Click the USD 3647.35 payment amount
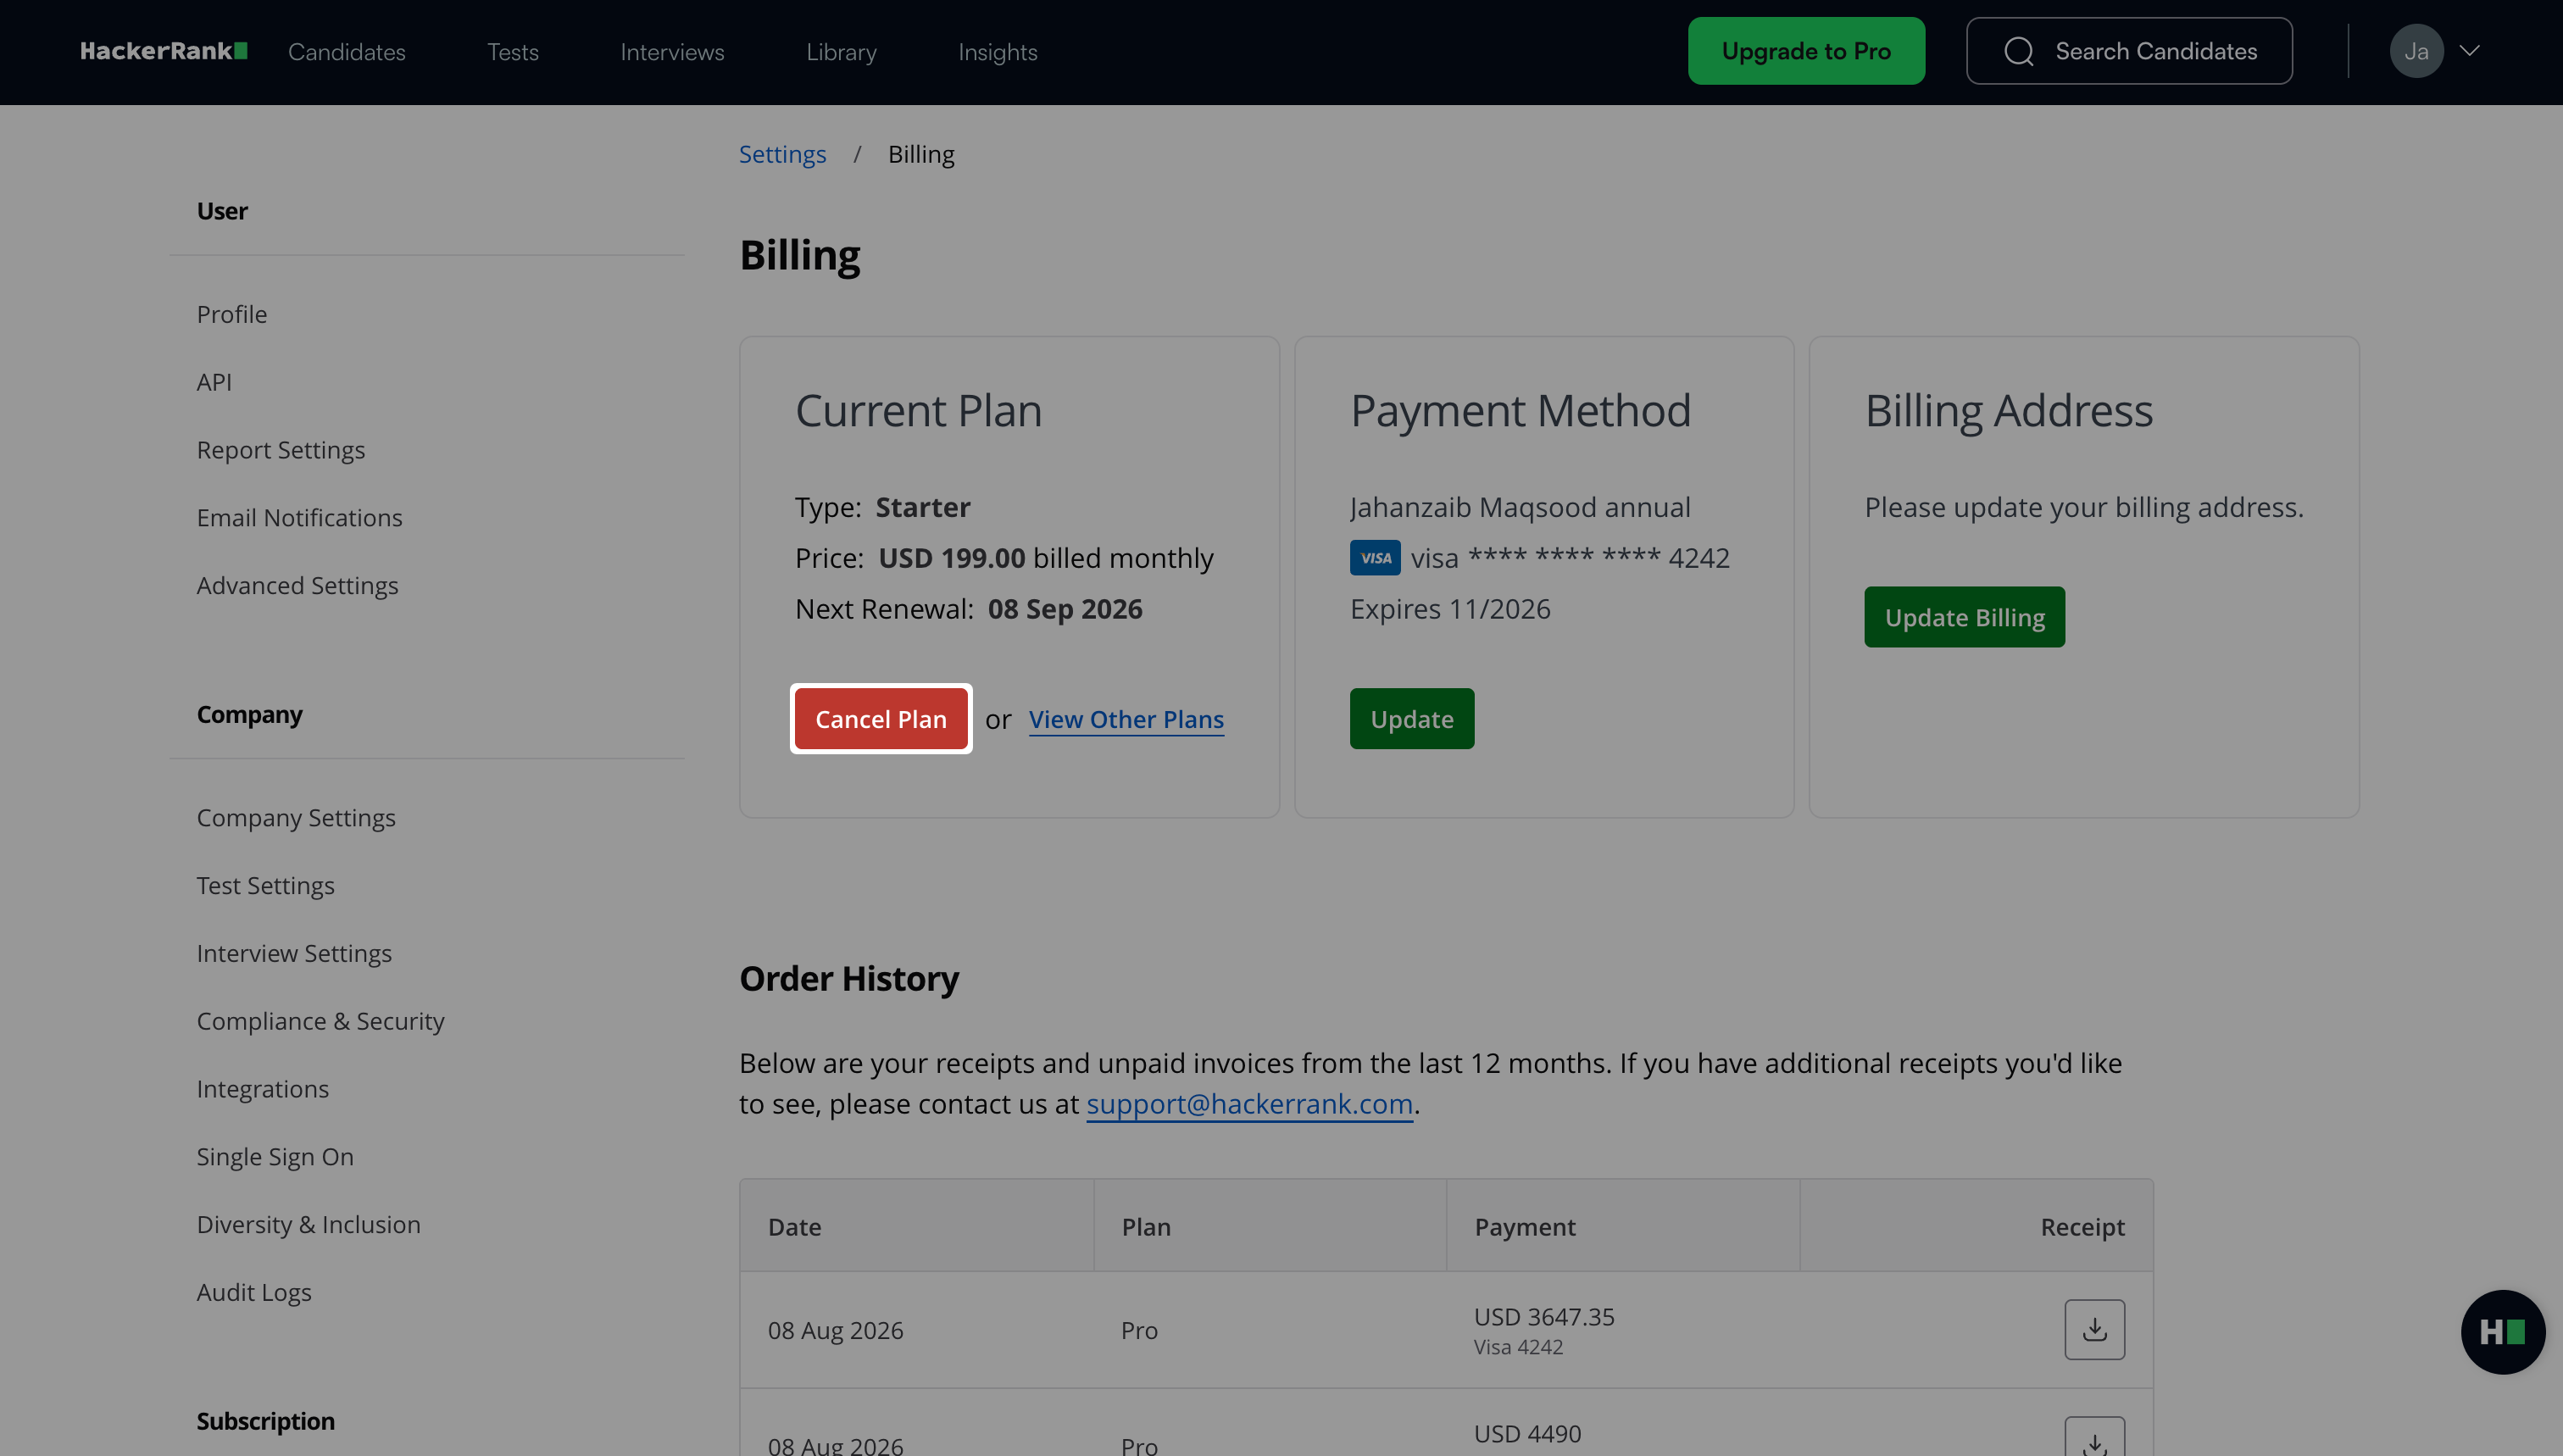This screenshot has height=1456, width=2563. pos(1544,1317)
